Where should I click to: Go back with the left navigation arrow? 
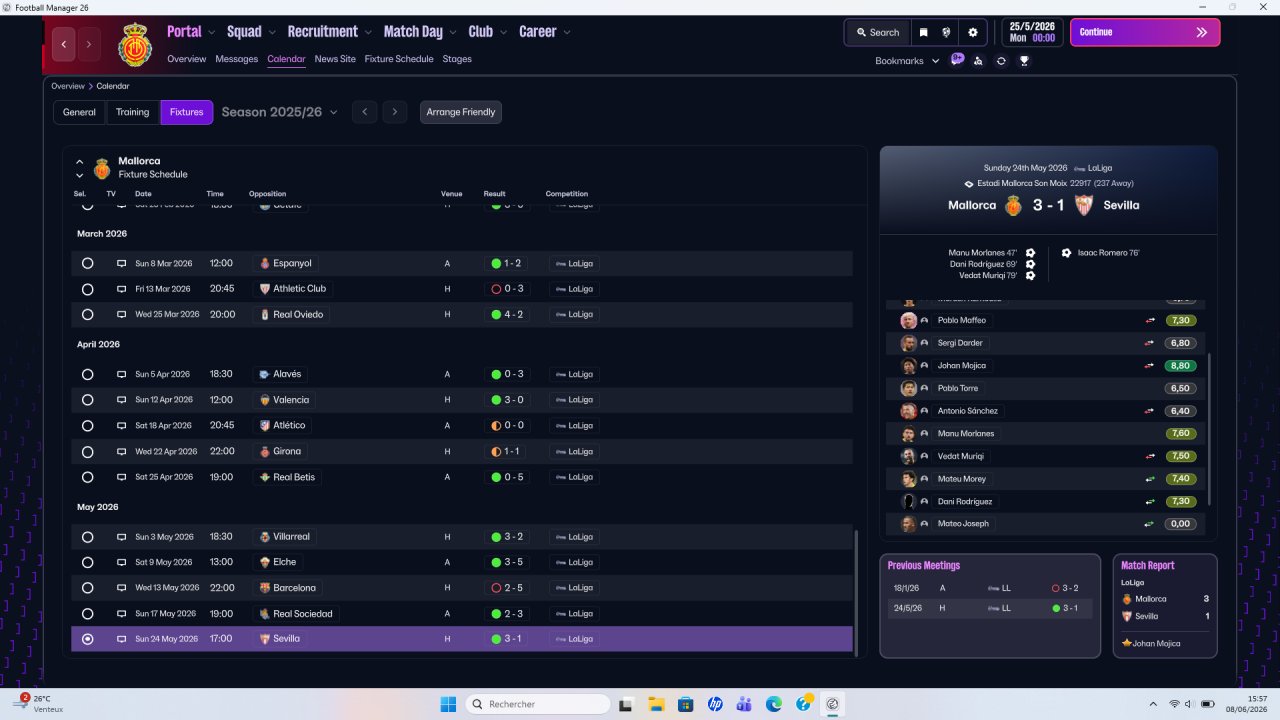coord(64,44)
